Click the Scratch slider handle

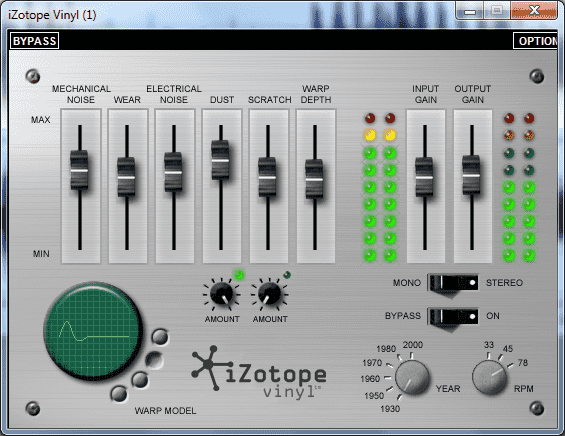coord(267,177)
